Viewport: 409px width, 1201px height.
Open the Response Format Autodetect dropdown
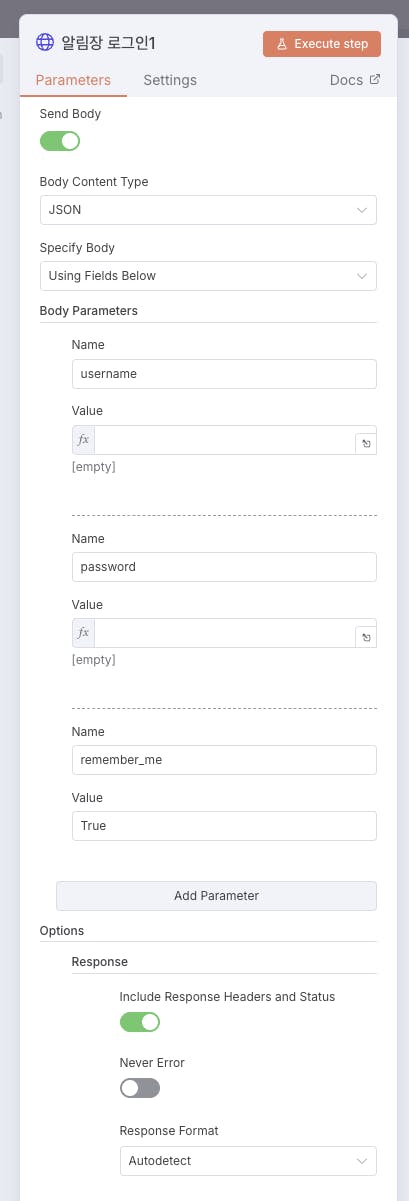coord(248,1161)
